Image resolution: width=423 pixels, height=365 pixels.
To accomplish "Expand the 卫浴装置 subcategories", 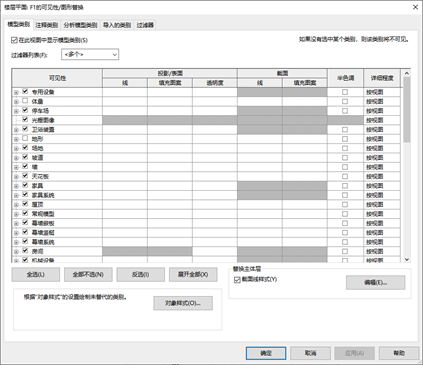I will point(16,130).
